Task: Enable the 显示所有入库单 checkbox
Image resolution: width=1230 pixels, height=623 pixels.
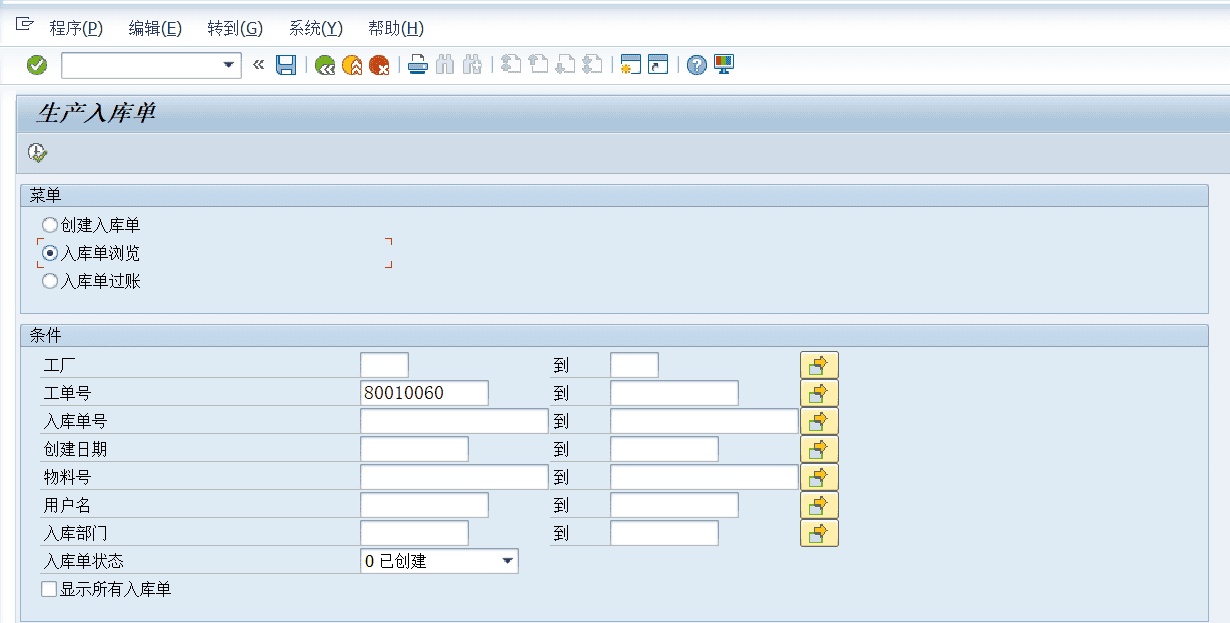Action: pyautogui.click(x=48, y=588)
